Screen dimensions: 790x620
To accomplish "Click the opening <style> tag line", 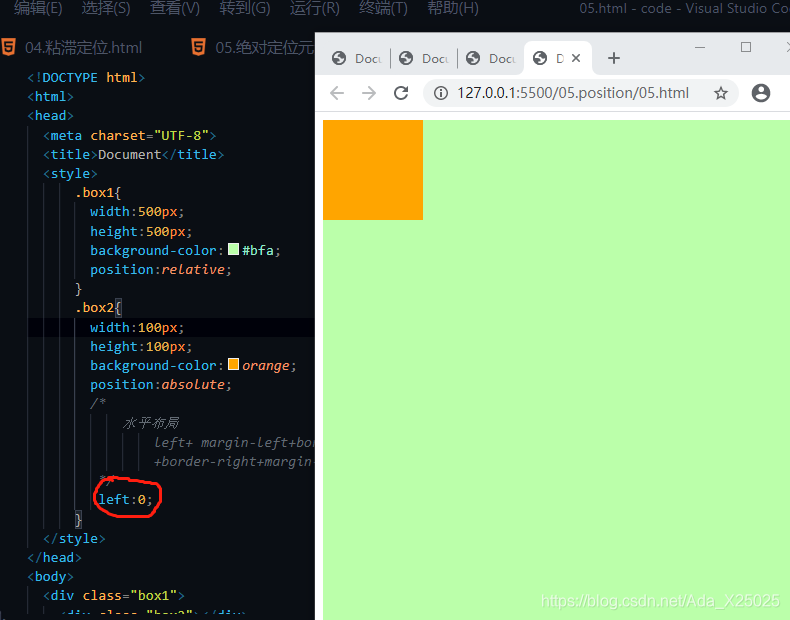I will tap(71, 174).
